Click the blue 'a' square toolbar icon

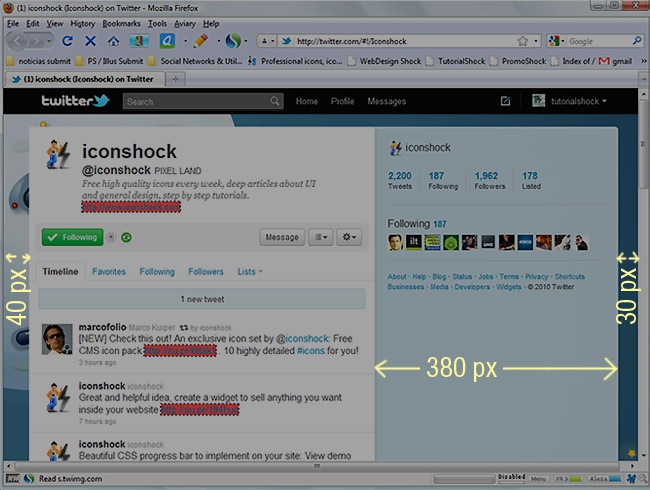pyautogui.click(x=167, y=41)
